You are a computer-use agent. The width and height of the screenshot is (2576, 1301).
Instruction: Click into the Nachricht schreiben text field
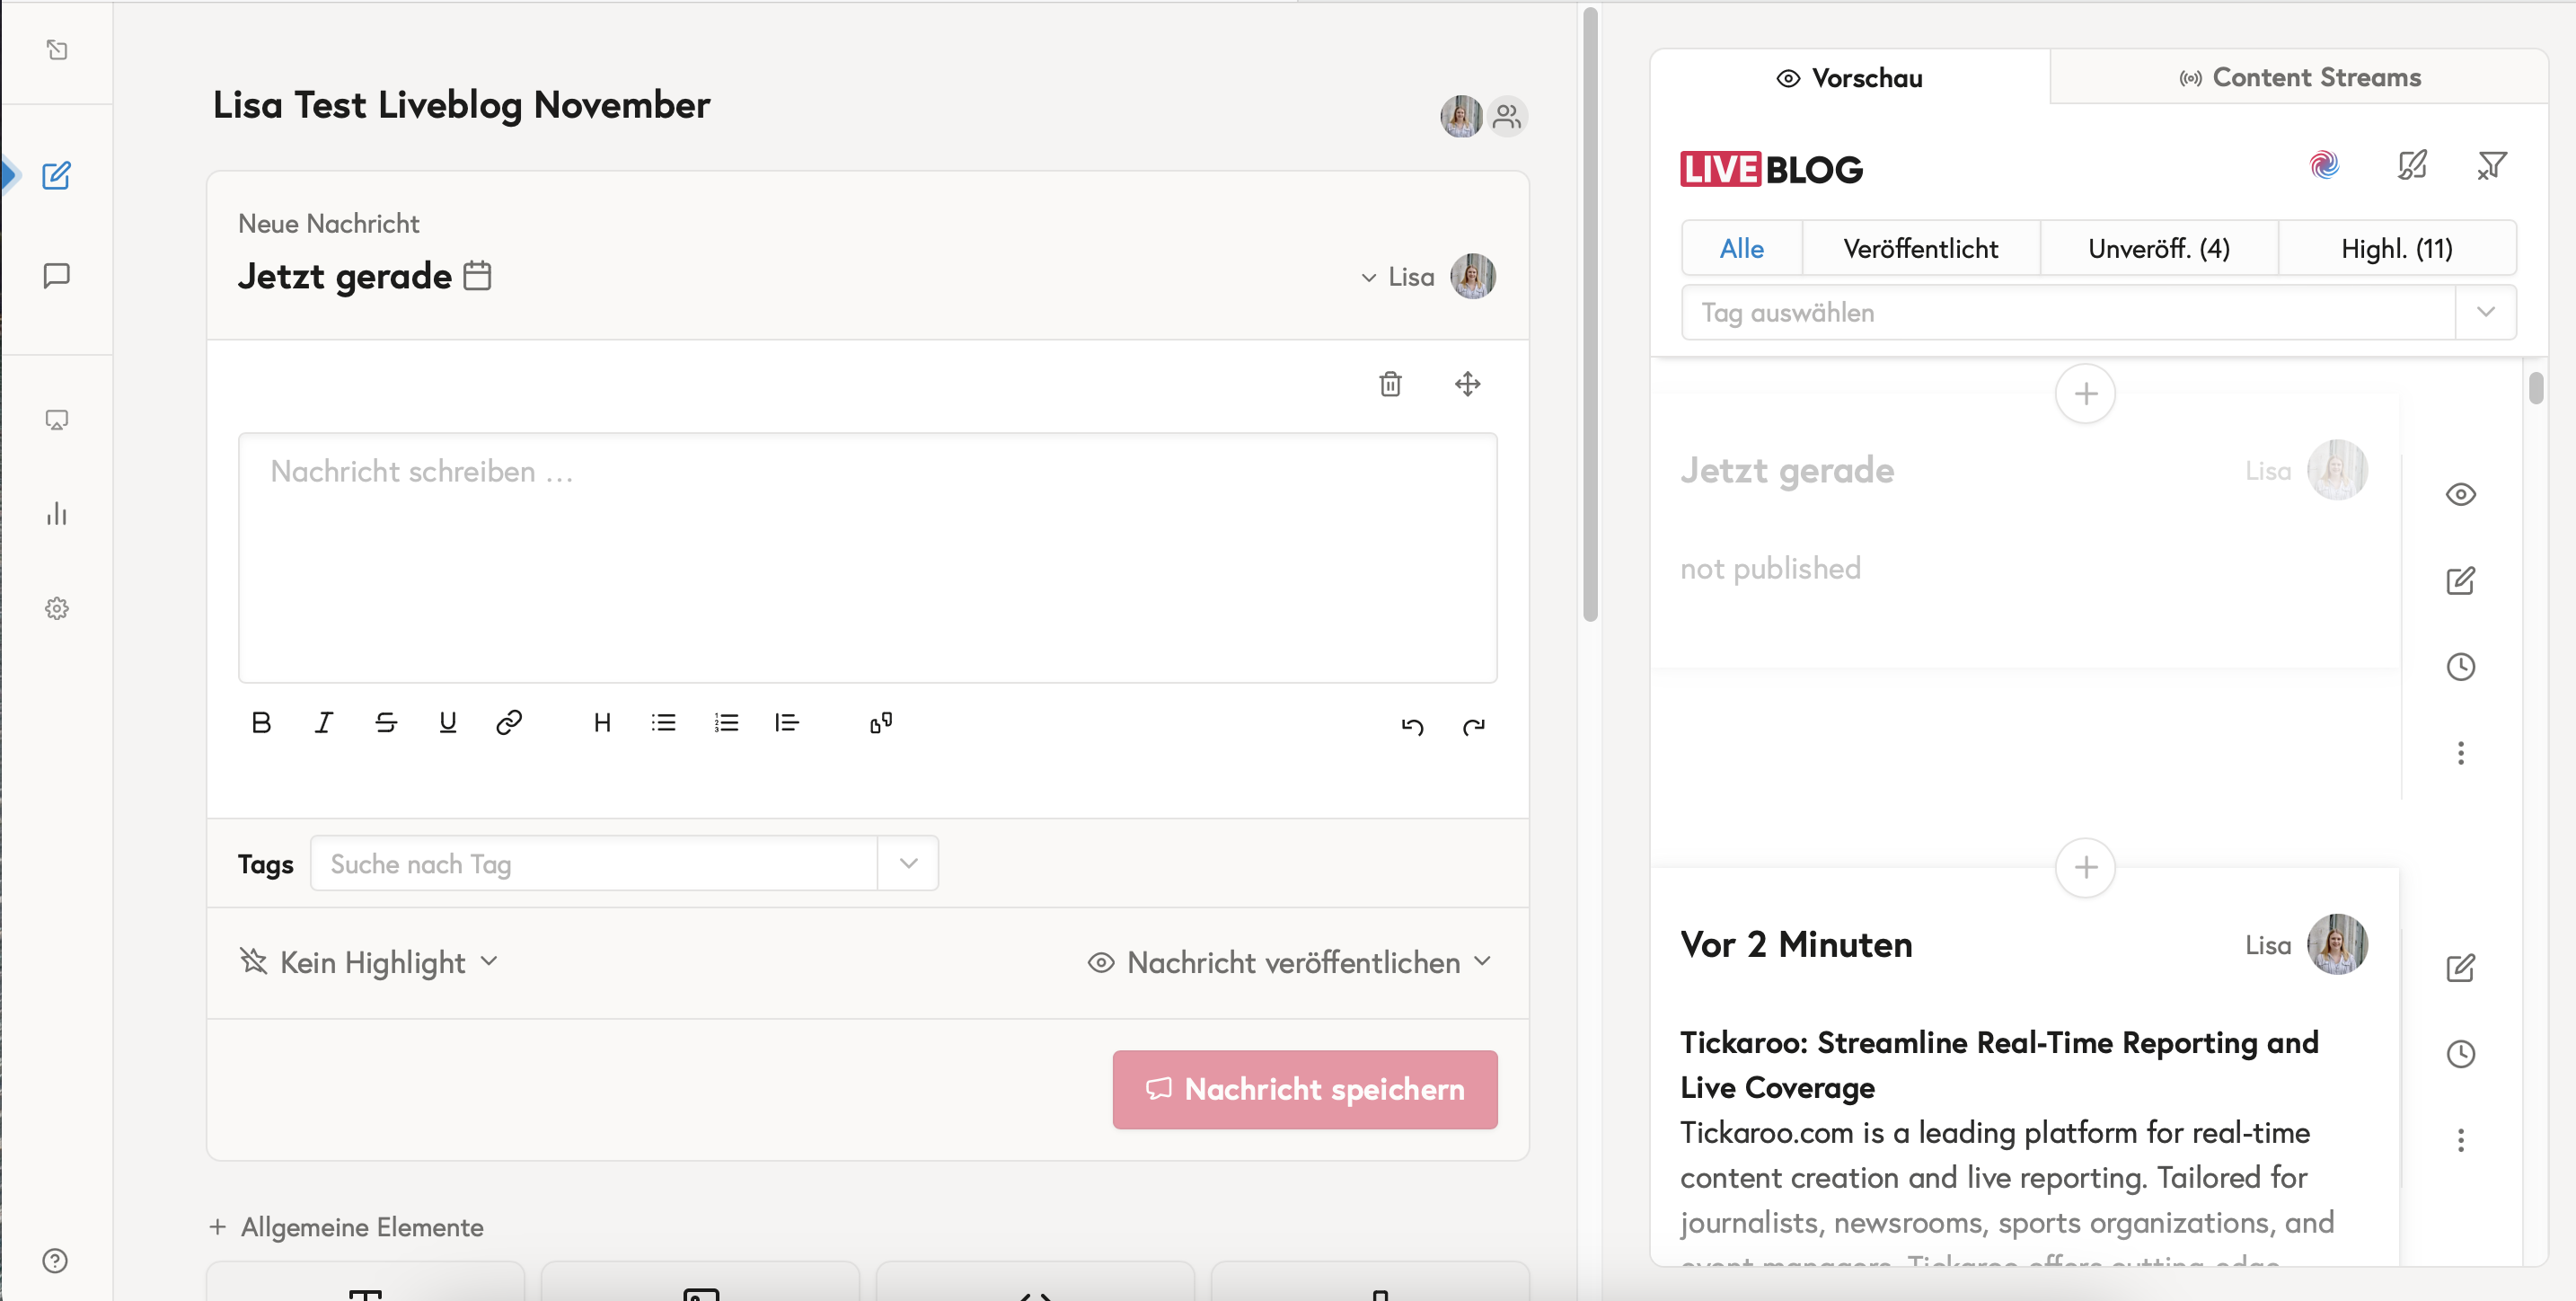point(867,557)
